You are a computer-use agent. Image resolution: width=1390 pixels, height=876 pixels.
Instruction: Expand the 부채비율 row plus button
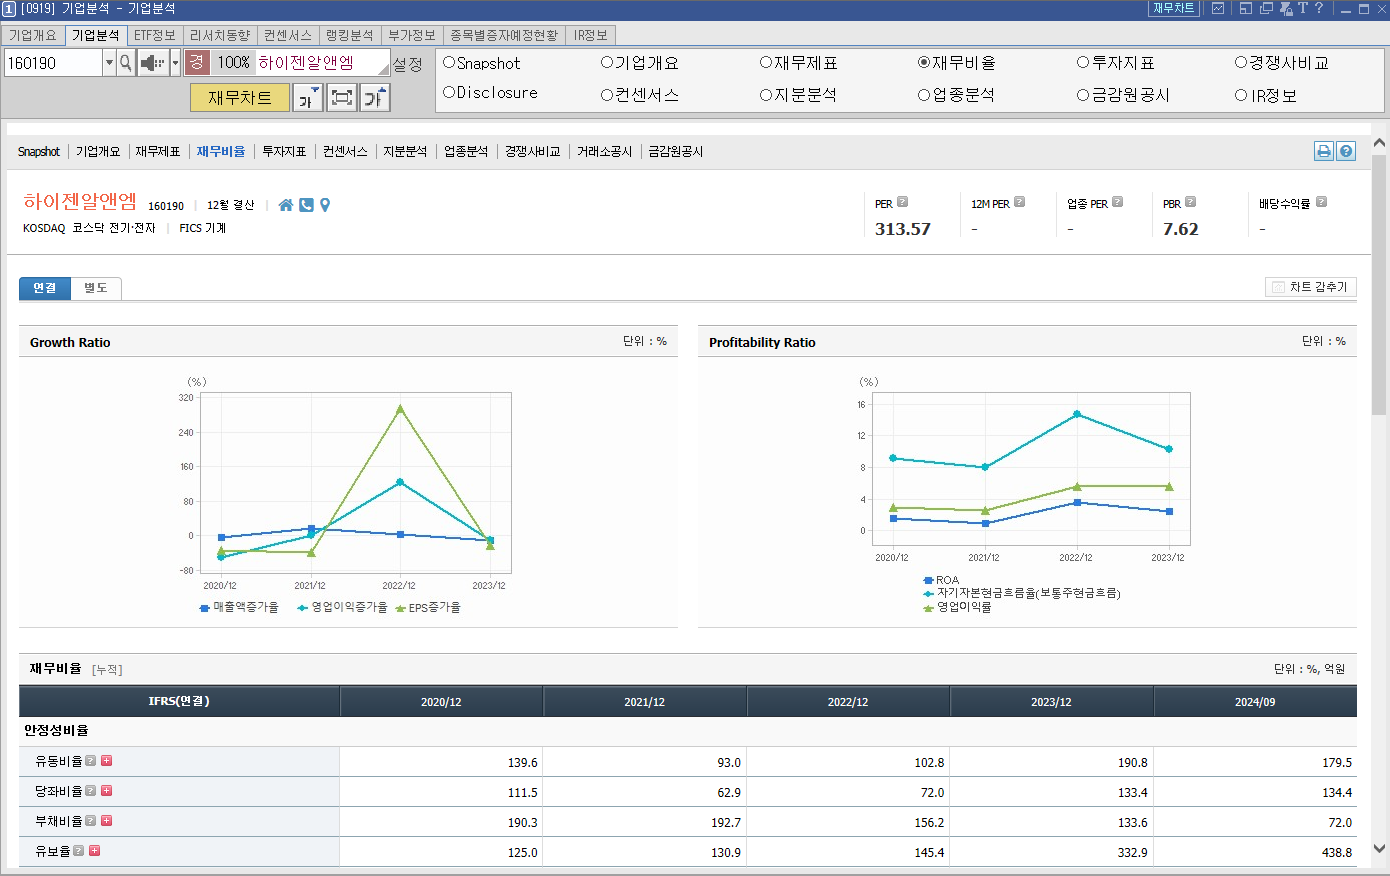(106, 821)
